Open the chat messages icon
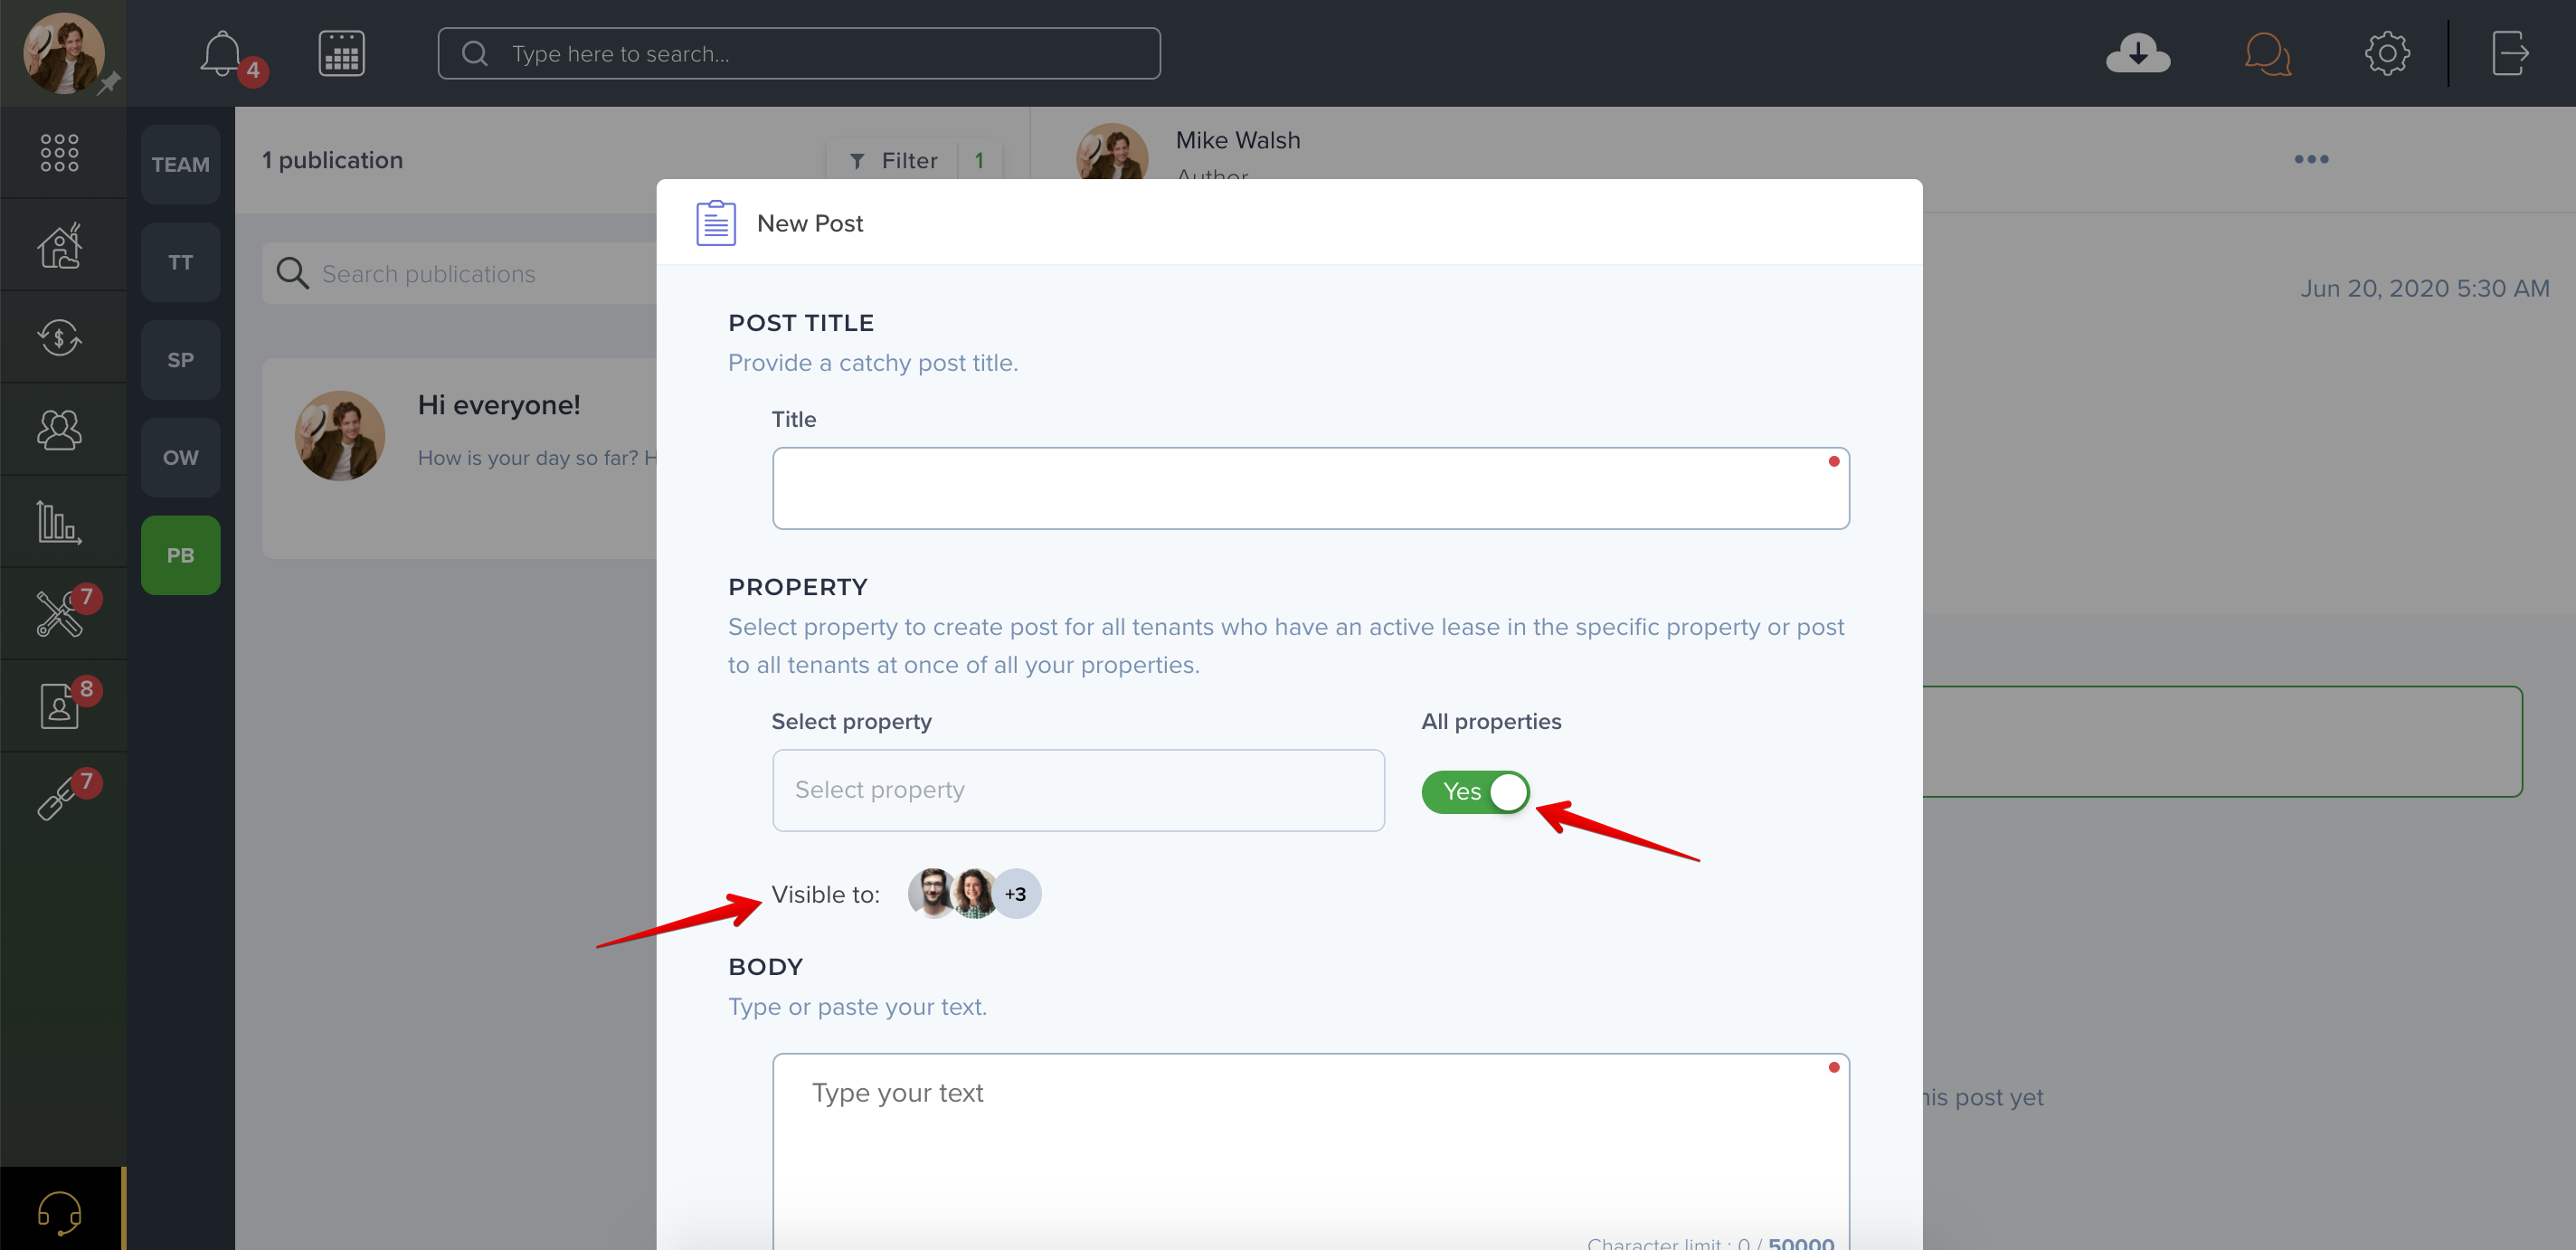Screen dimensions: 2576x1250 (2267, 54)
